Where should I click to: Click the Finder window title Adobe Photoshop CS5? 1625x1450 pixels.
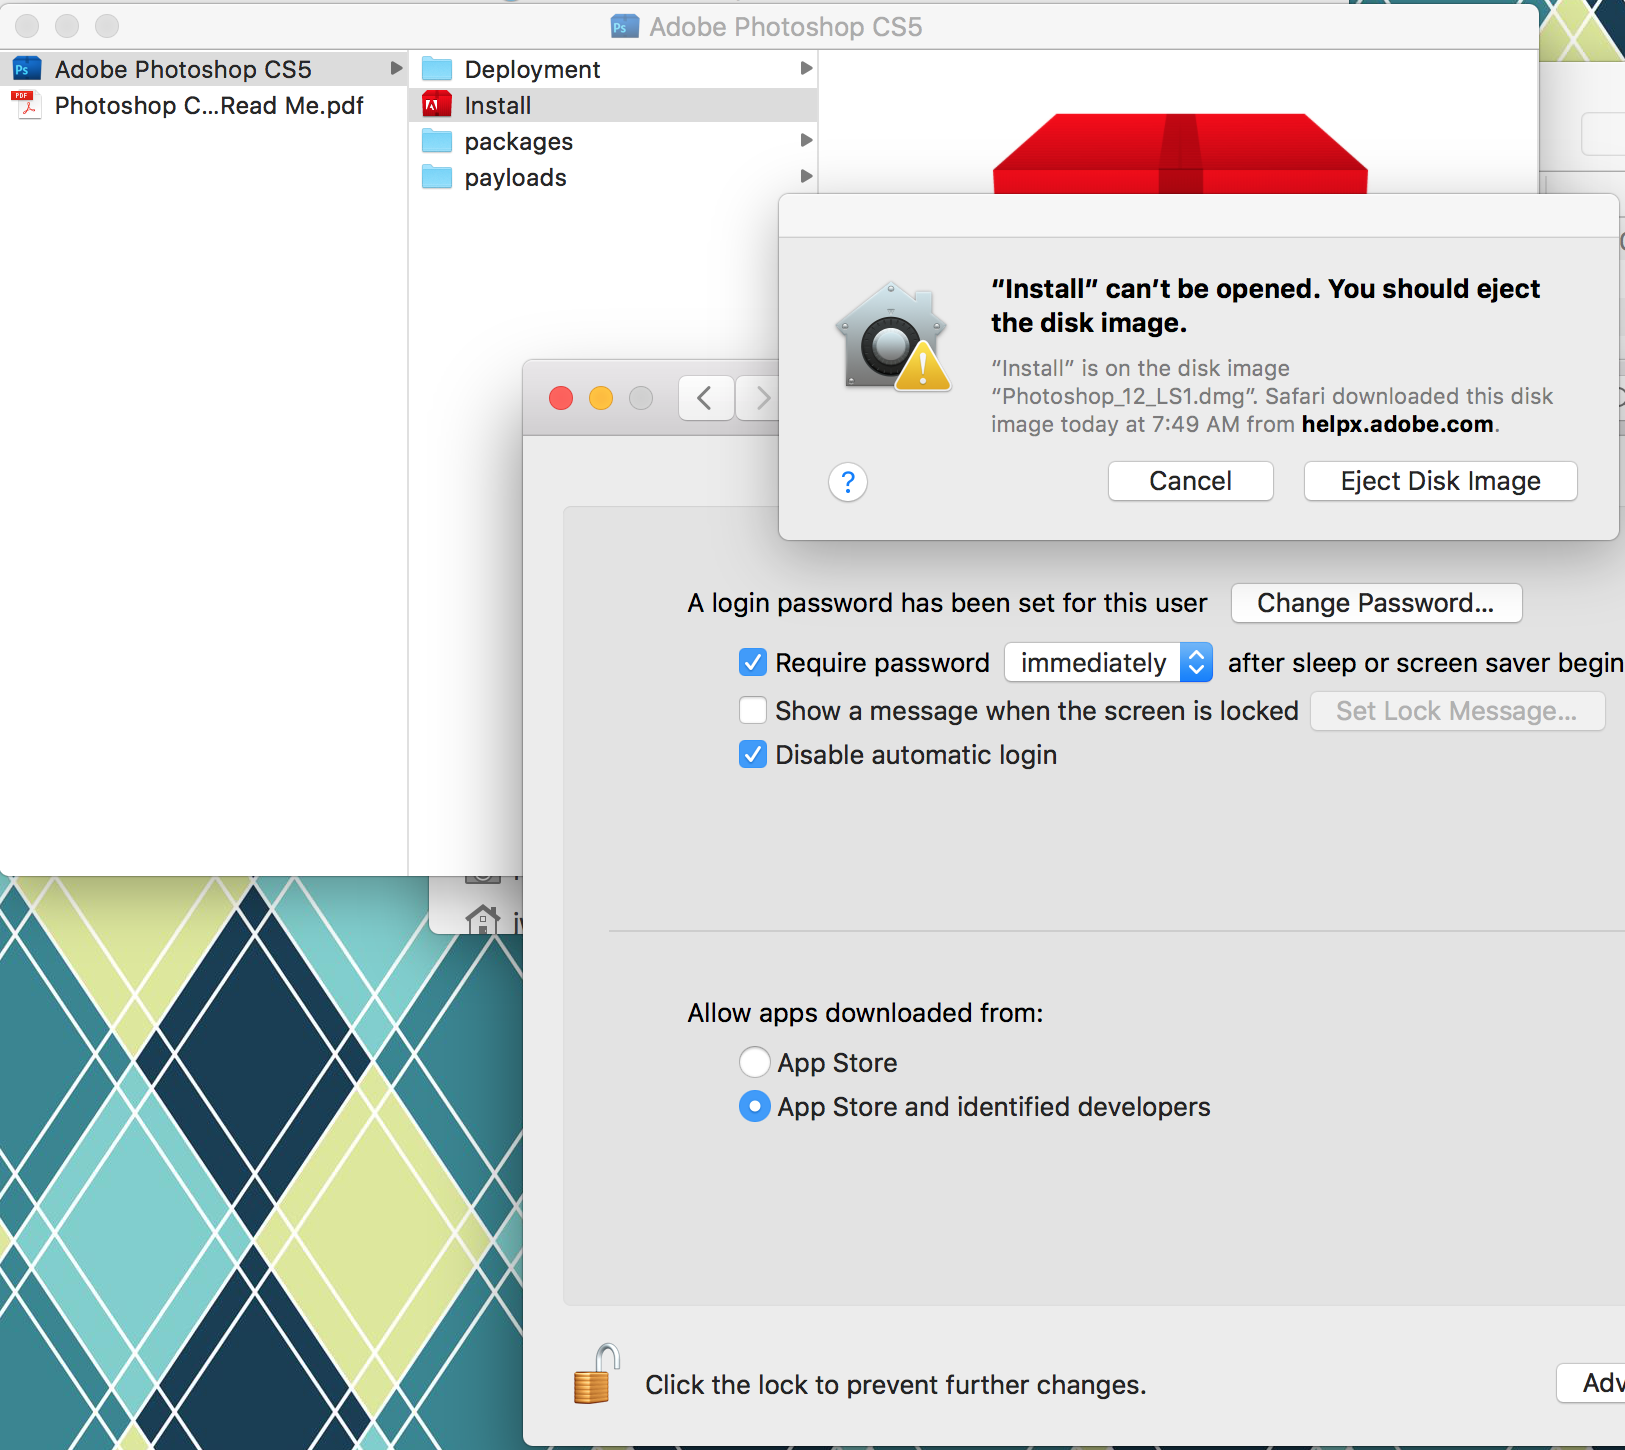pyautogui.click(x=785, y=26)
